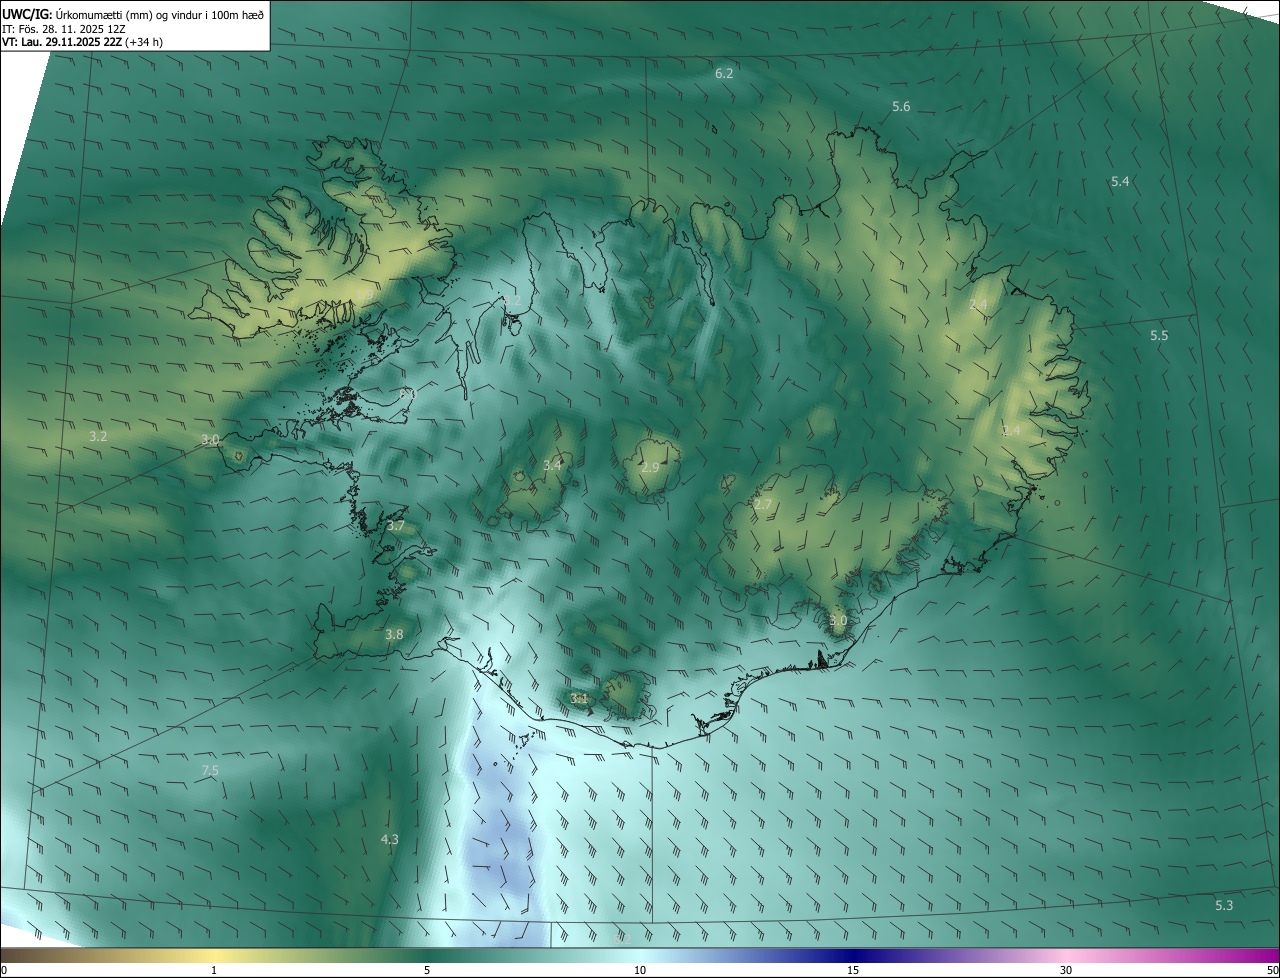
Task: Click the 3.8 value label on the map
Action: pos(394,635)
